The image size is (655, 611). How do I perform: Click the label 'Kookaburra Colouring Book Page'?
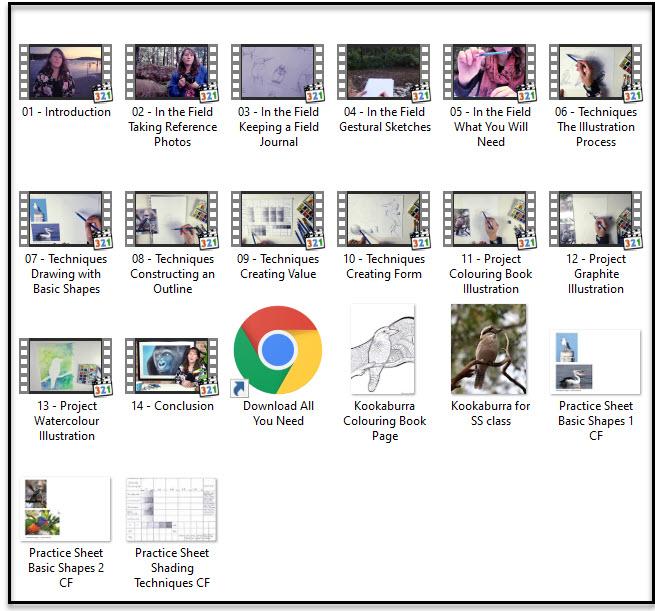coord(385,421)
